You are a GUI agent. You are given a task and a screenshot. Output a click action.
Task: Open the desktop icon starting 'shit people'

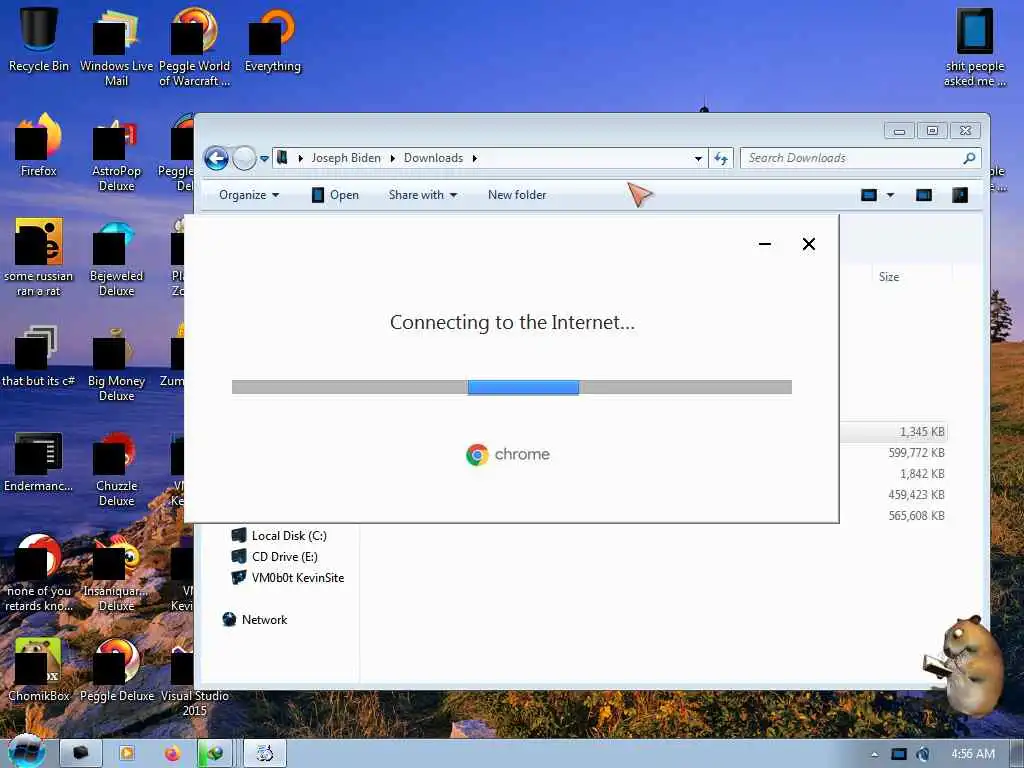click(x=974, y=46)
